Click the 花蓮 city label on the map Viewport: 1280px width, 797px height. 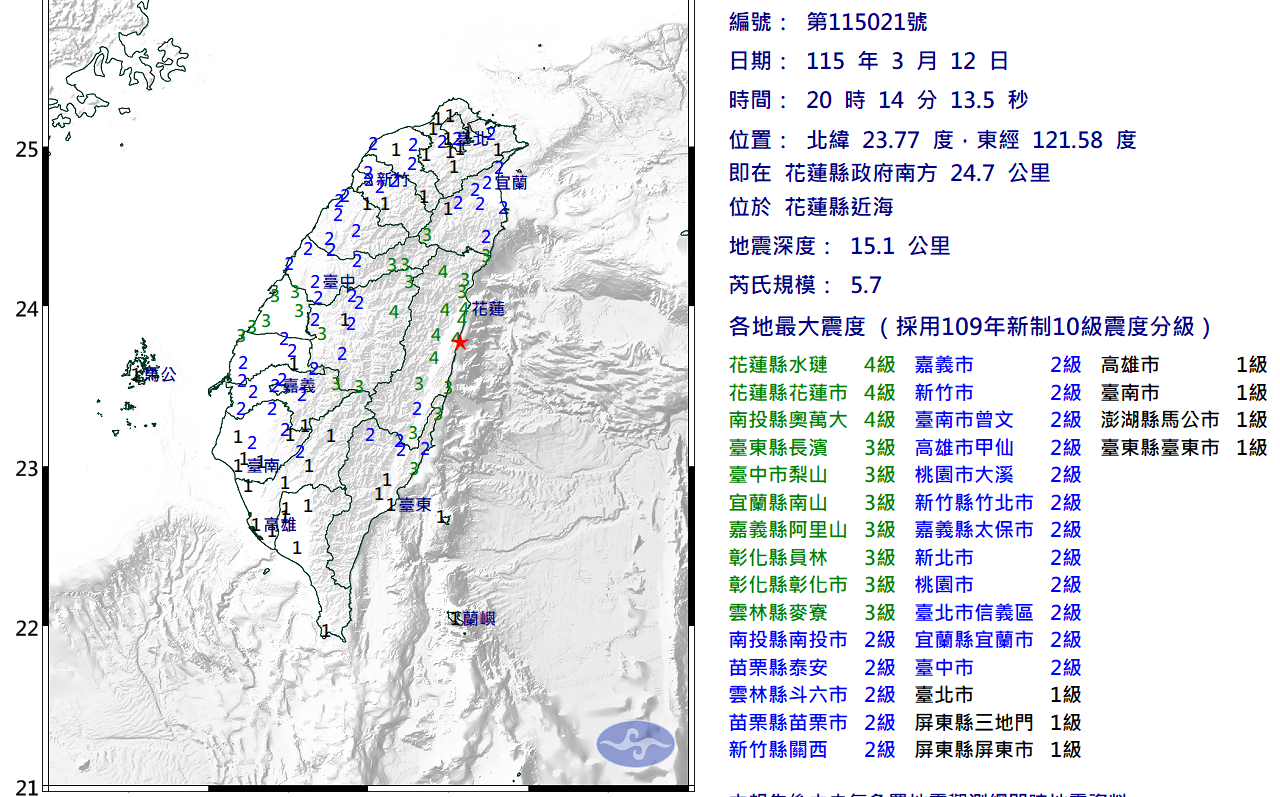pyautogui.click(x=489, y=309)
